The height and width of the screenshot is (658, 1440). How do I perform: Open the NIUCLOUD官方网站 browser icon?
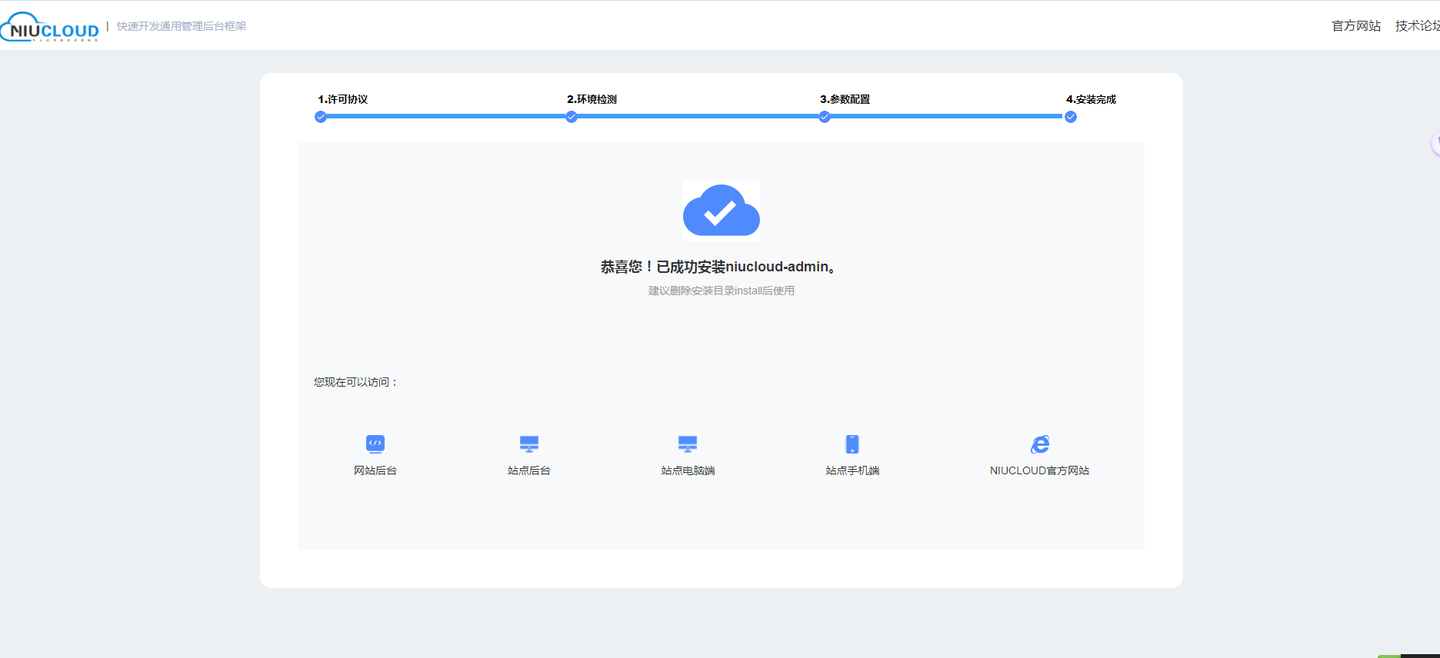pos(1040,444)
